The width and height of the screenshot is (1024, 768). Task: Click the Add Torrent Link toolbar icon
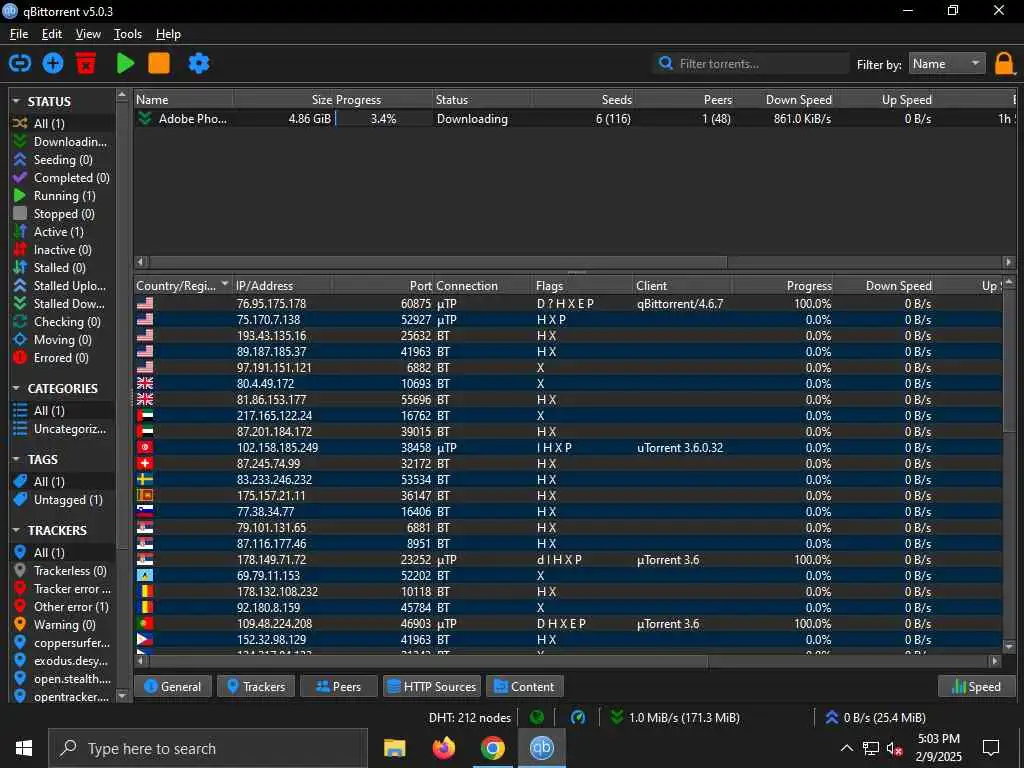[20, 63]
